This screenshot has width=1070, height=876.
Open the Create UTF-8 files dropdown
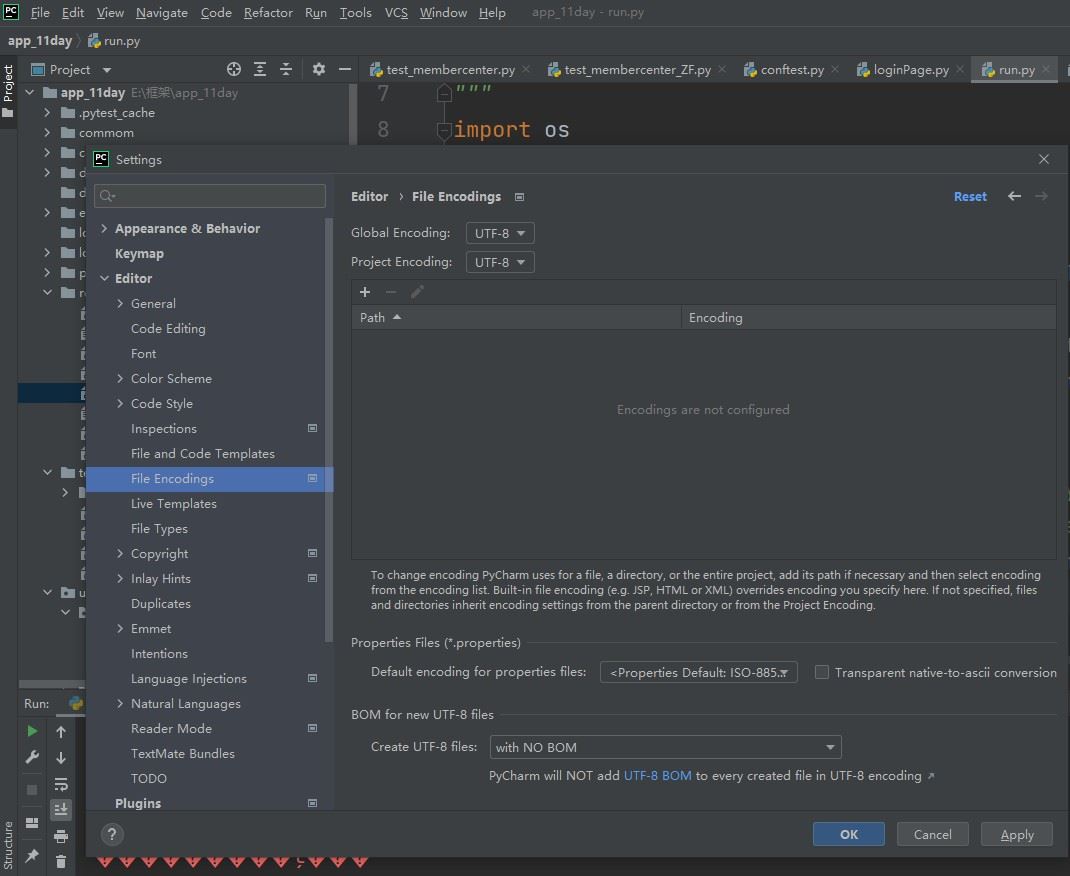[x=665, y=747]
